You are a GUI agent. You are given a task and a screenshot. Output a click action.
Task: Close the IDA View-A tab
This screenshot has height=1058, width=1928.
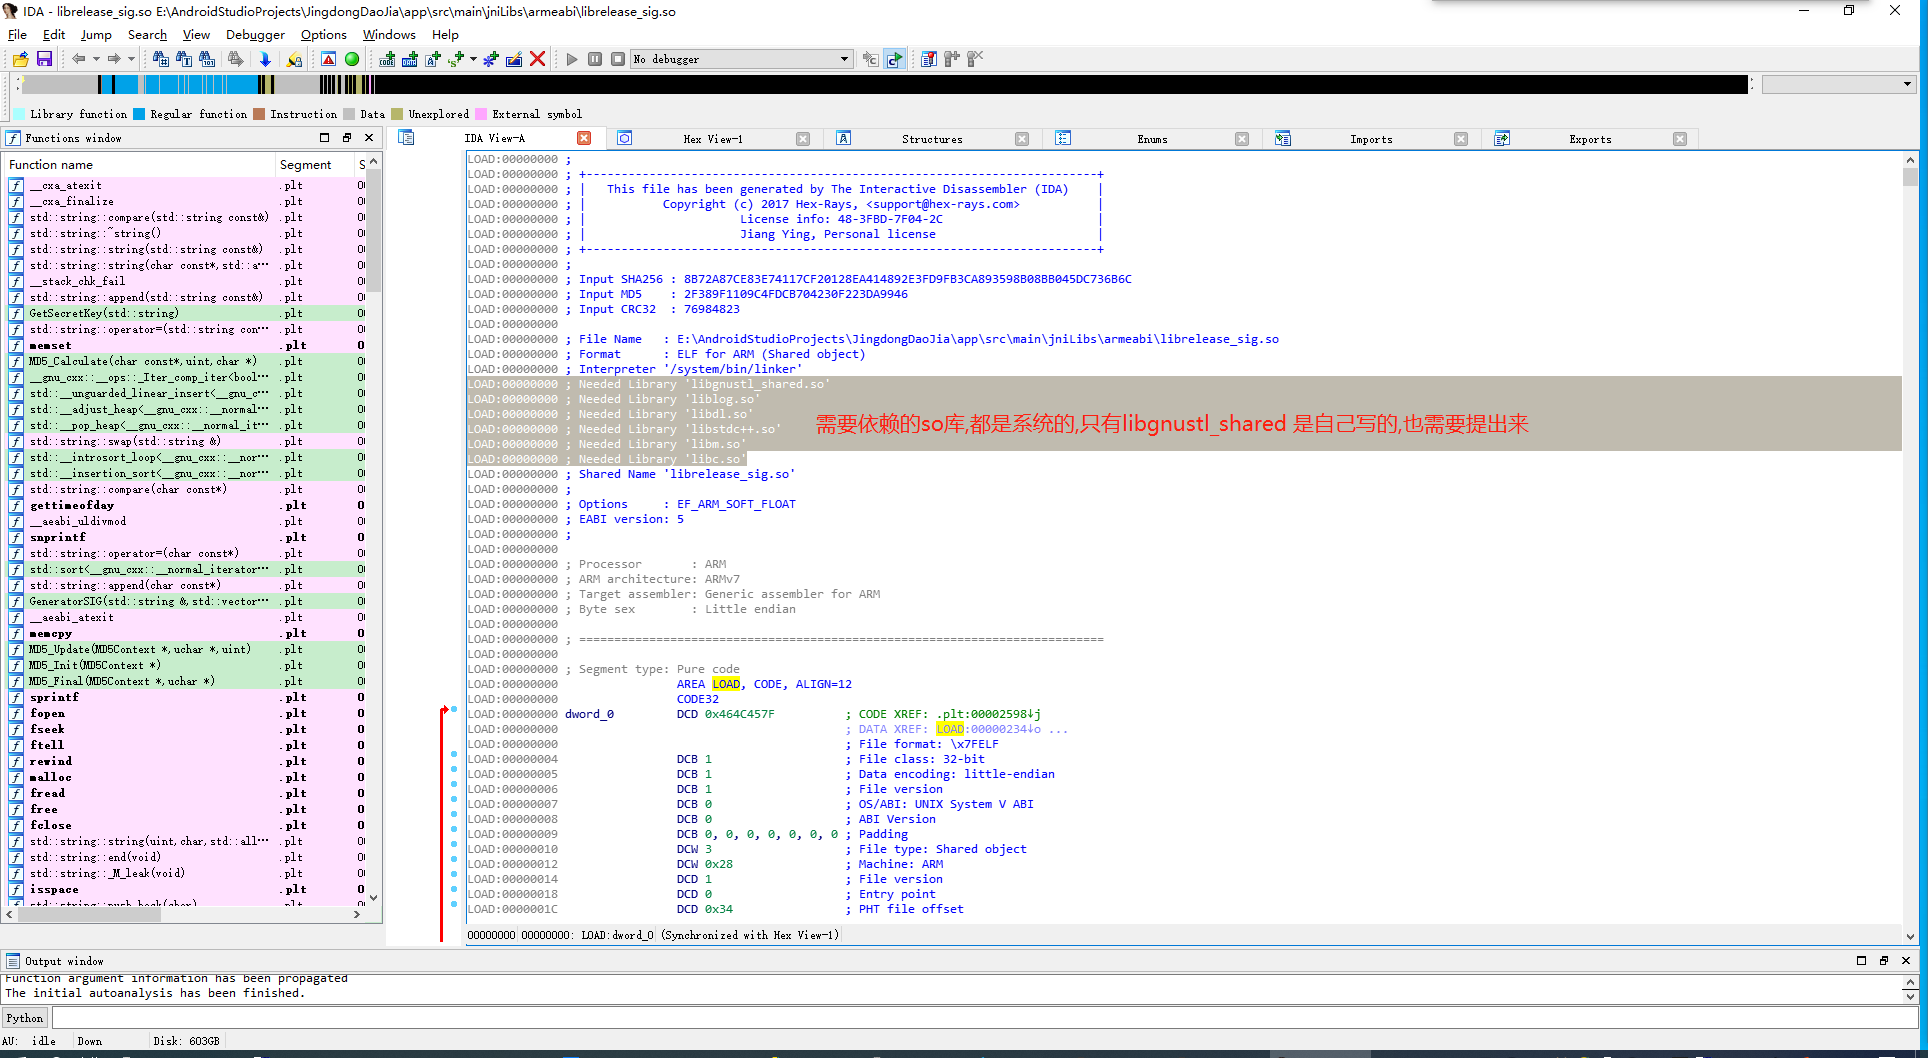pyautogui.click(x=584, y=138)
